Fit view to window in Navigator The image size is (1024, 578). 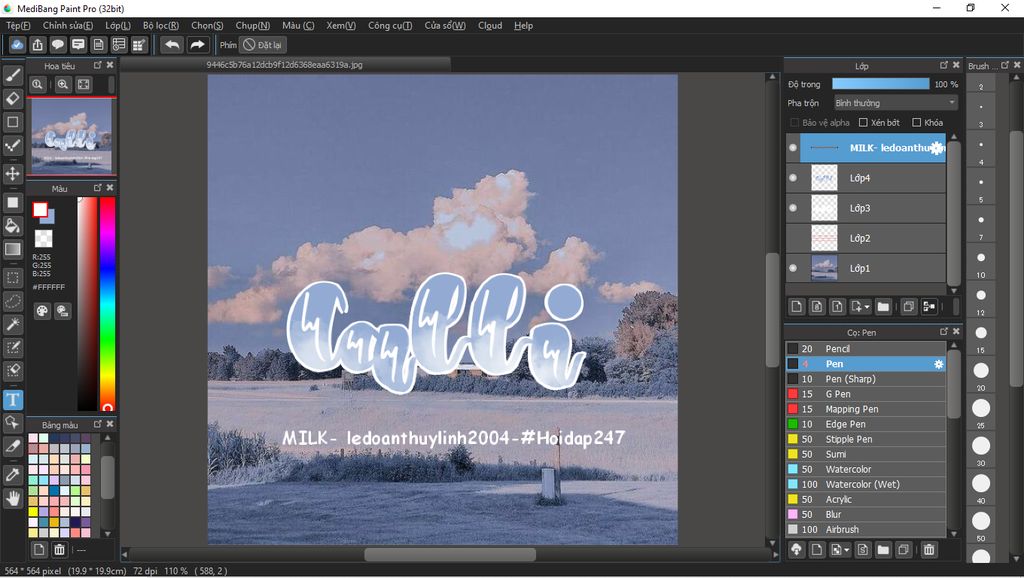click(84, 84)
